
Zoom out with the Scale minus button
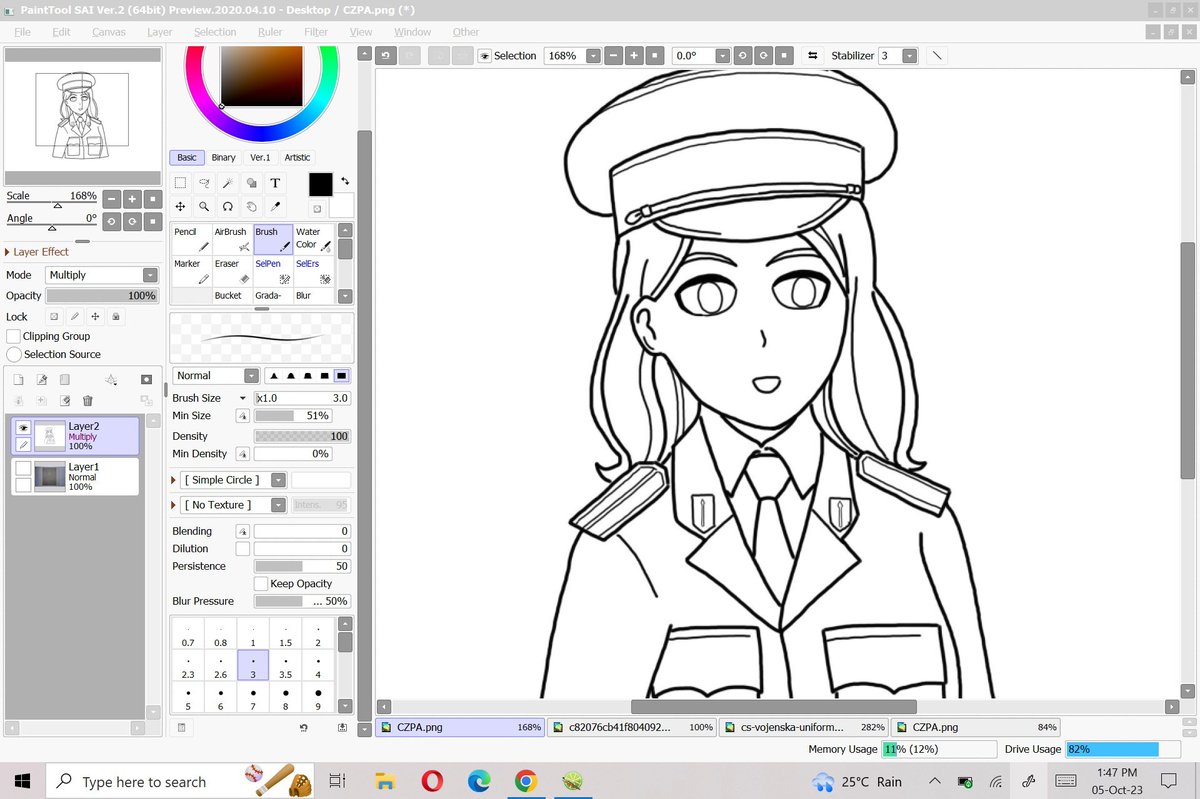click(x=111, y=198)
